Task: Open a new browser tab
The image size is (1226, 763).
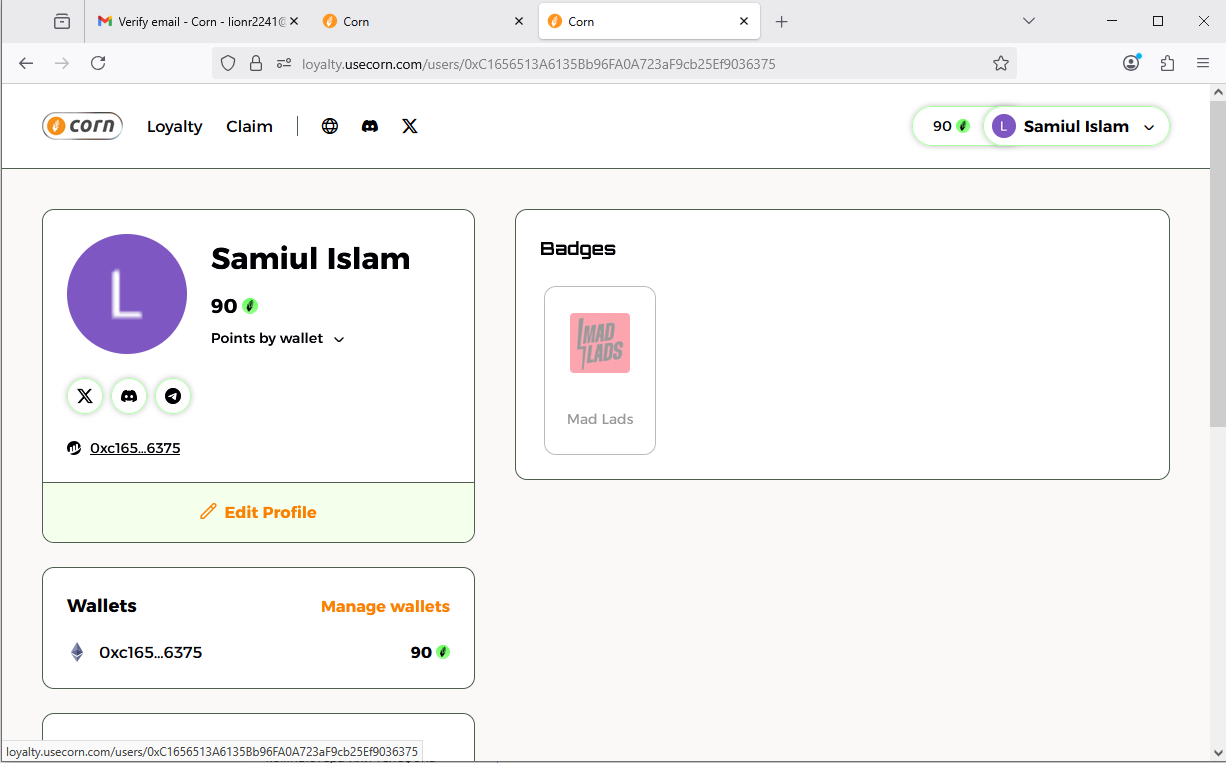Action: coord(782,21)
